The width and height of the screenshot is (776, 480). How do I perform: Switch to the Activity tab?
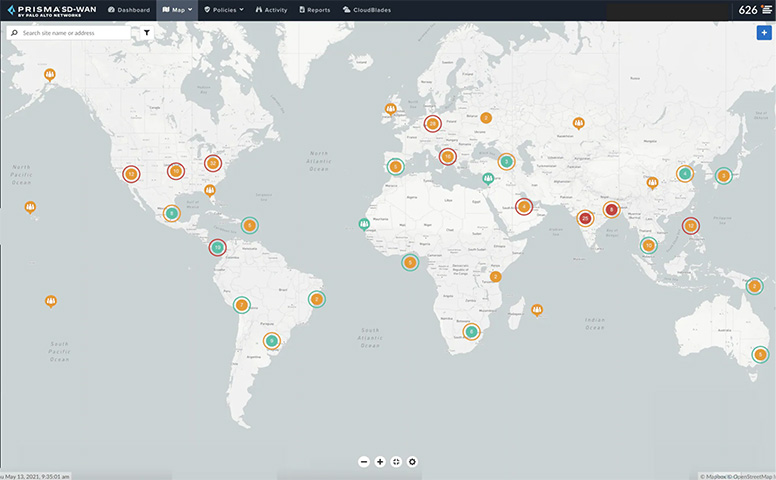271,10
